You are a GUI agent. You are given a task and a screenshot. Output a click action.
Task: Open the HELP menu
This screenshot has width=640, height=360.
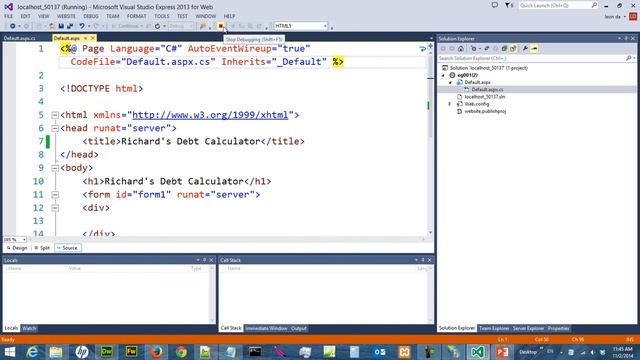tap(229, 16)
